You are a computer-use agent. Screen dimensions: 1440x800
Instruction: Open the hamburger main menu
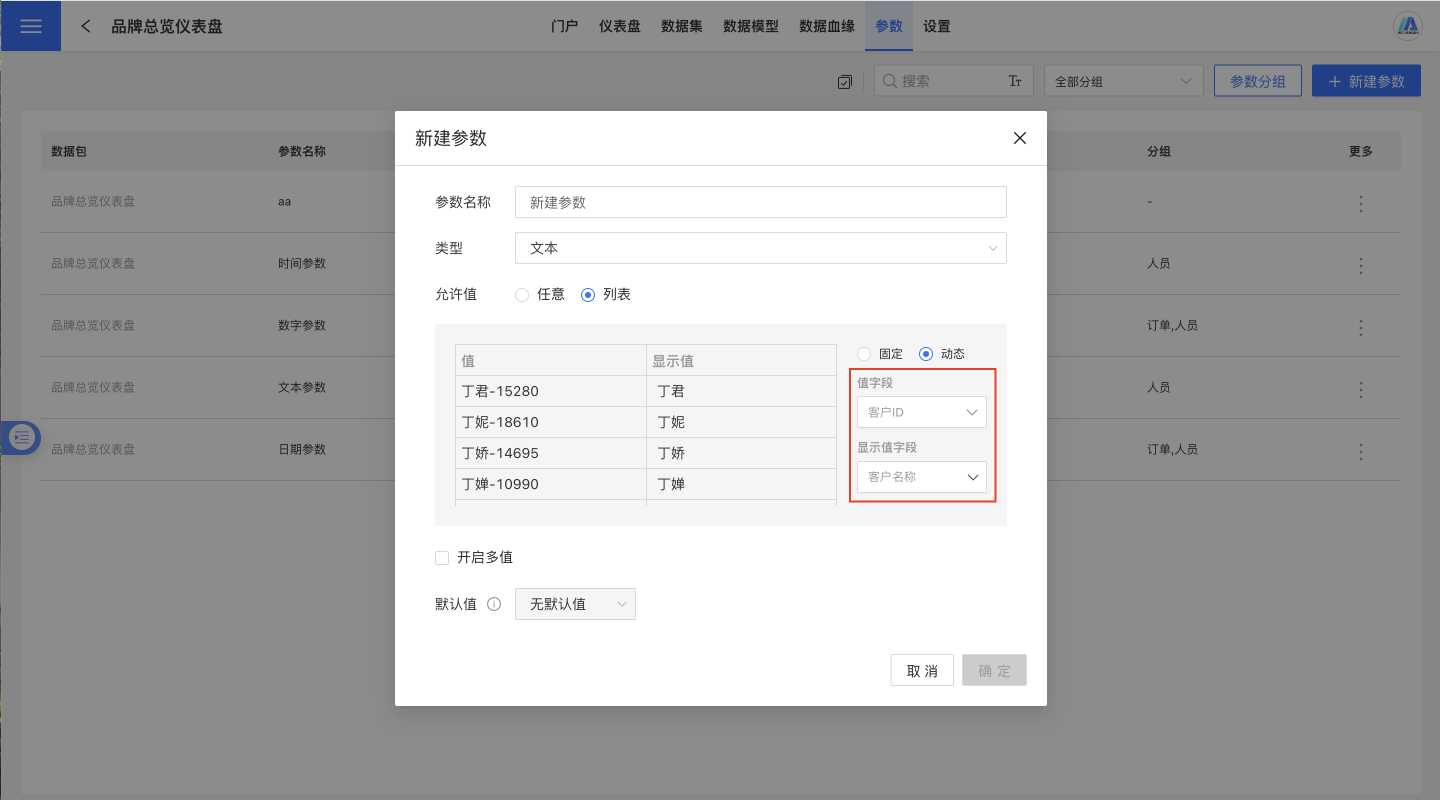(x=30, y=26)
